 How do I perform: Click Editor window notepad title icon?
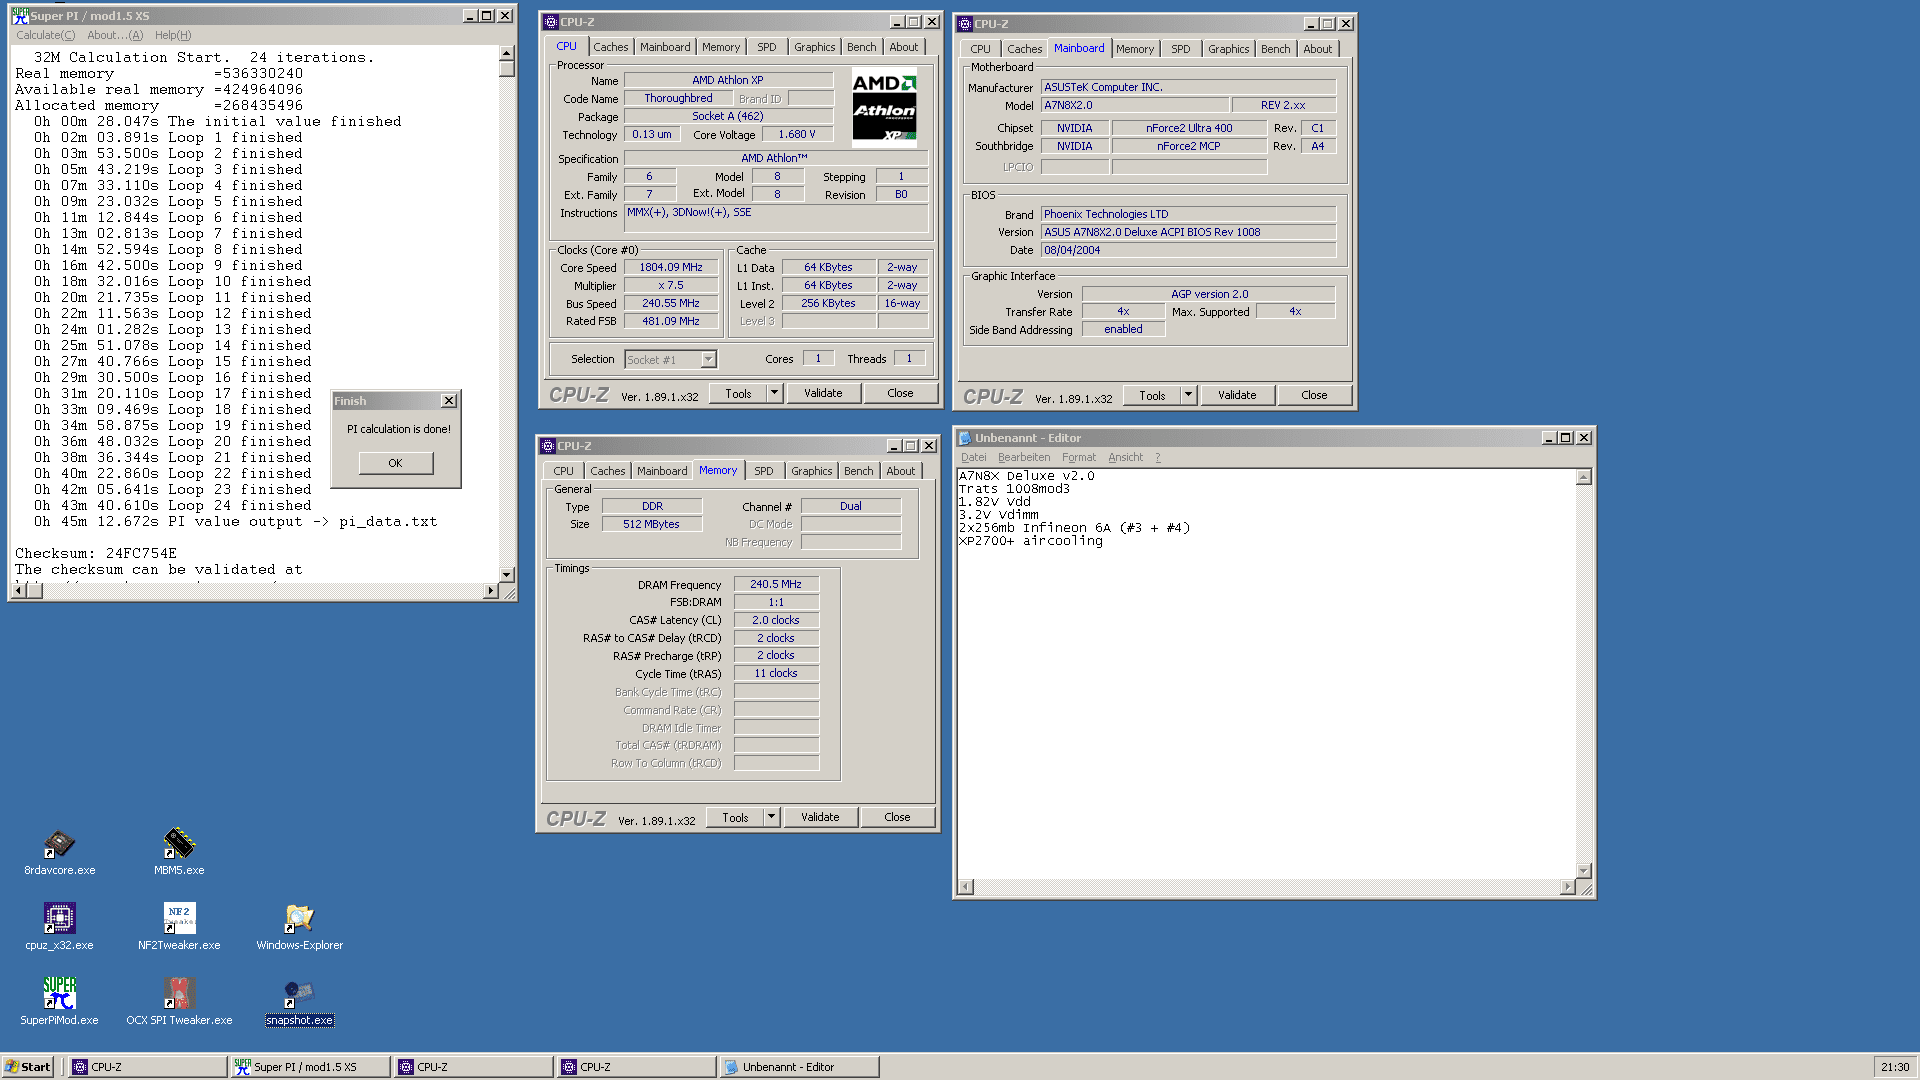tap(965, 438)
